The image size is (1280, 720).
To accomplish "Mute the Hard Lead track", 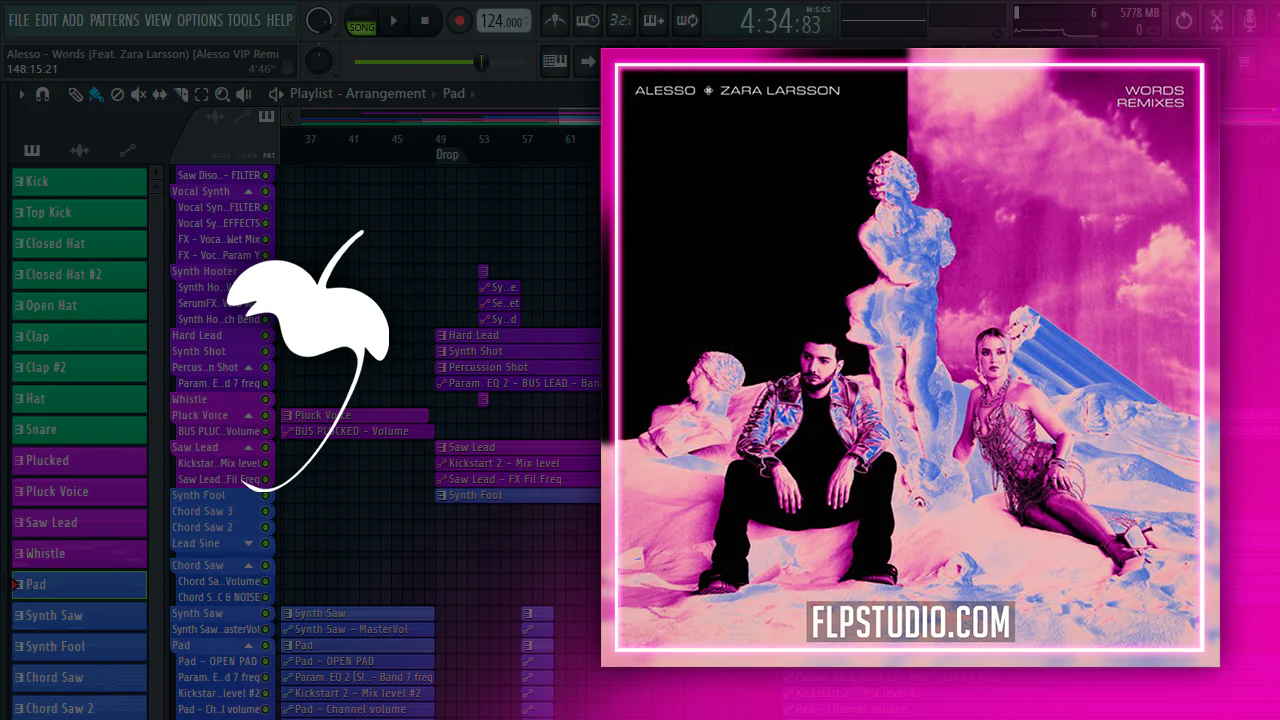I will pyautogui.click(x=265, y=336).
